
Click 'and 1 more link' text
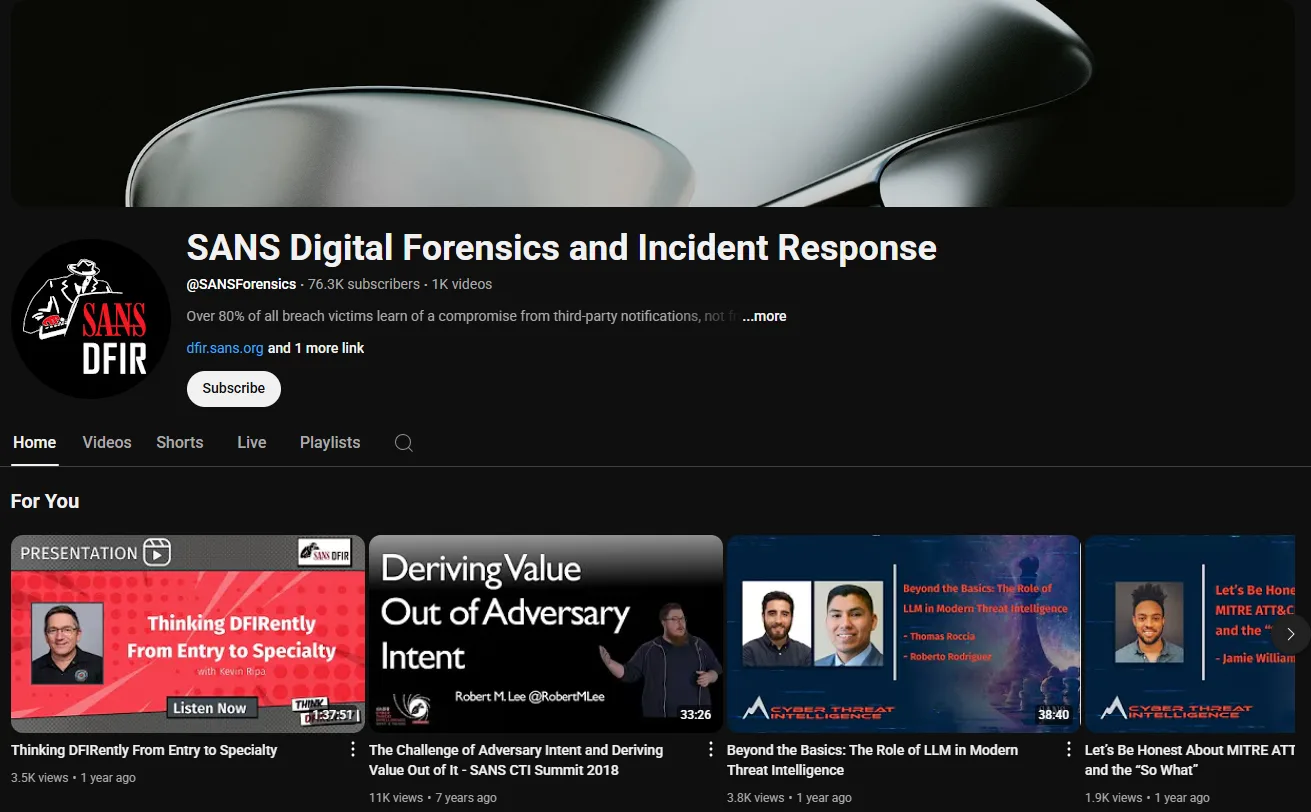(316, 348)
